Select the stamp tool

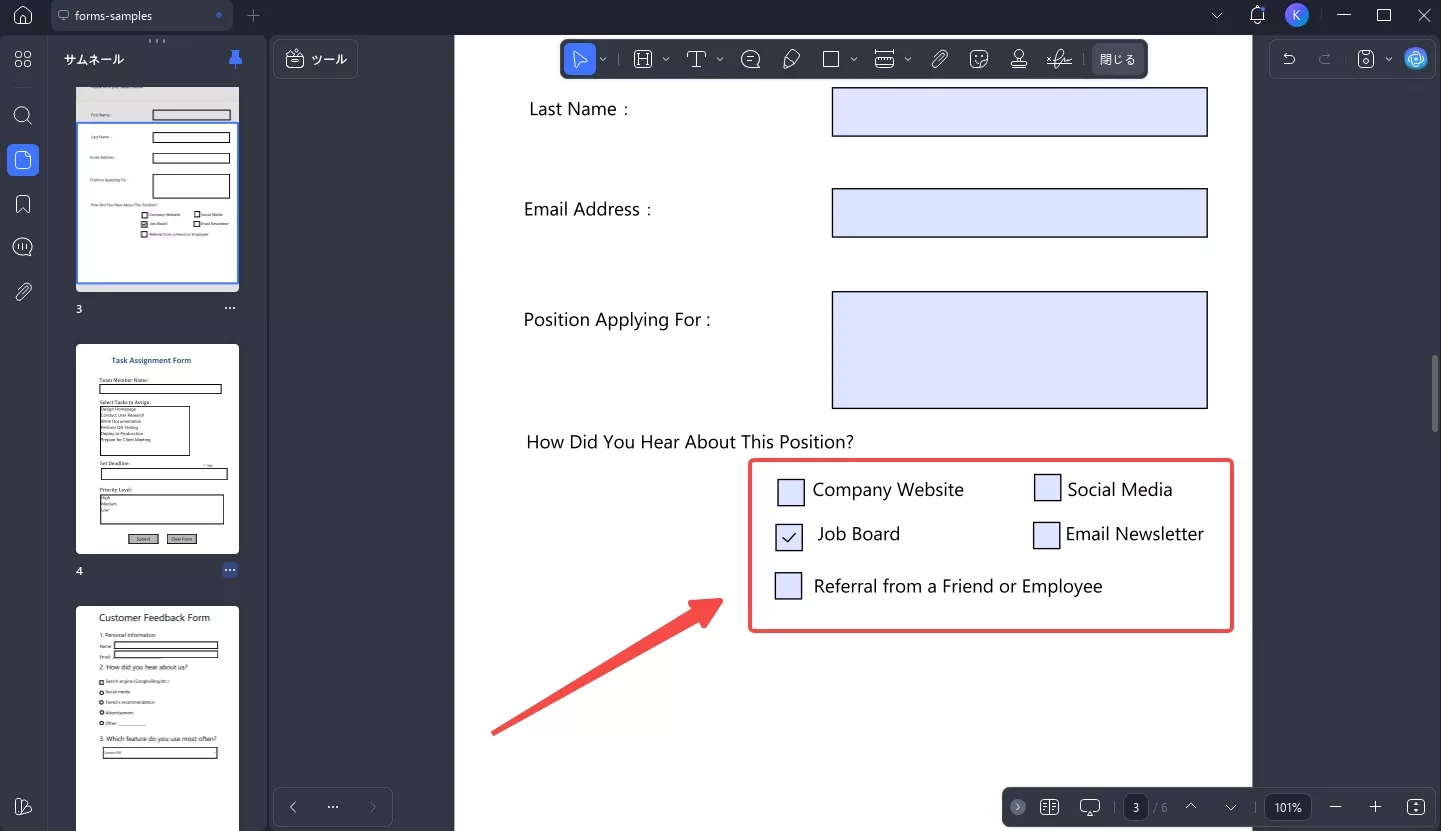pos(1019,60)
